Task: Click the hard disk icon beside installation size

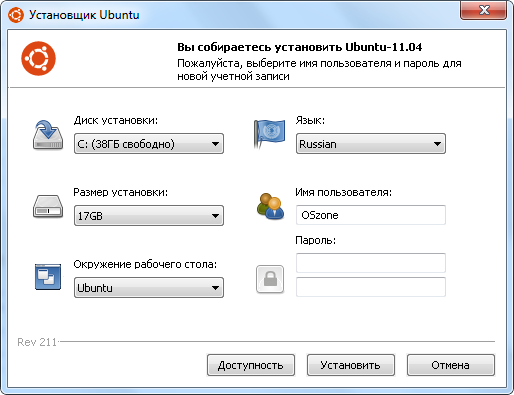Action: 48,206
